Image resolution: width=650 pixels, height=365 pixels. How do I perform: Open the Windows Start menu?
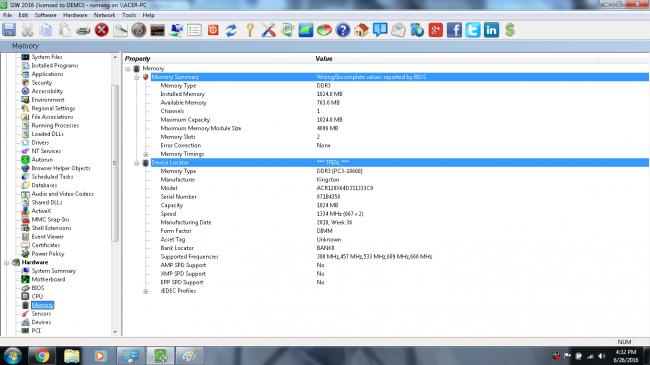pos(12,356)
